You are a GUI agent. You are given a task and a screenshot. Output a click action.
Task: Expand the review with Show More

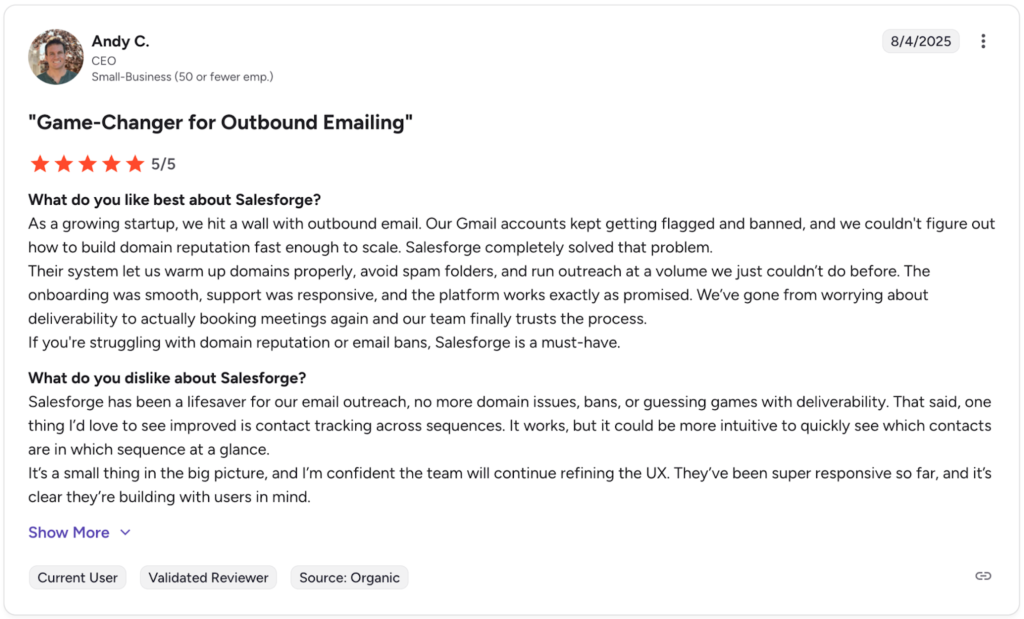[x=67, y=532]
